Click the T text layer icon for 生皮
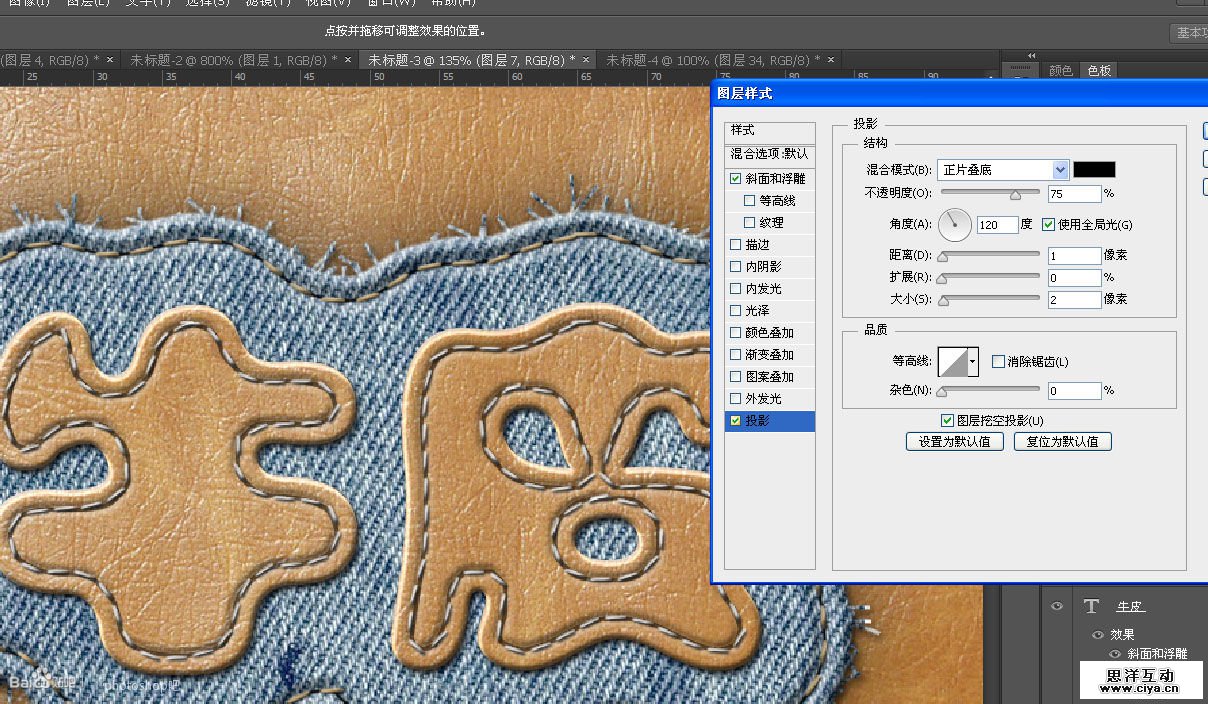 (1091, 606)
